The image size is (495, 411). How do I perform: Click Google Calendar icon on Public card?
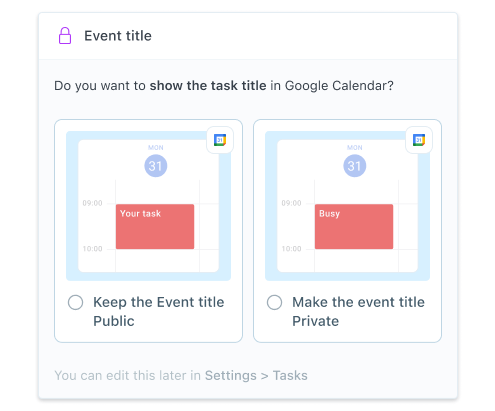(220, 140)
